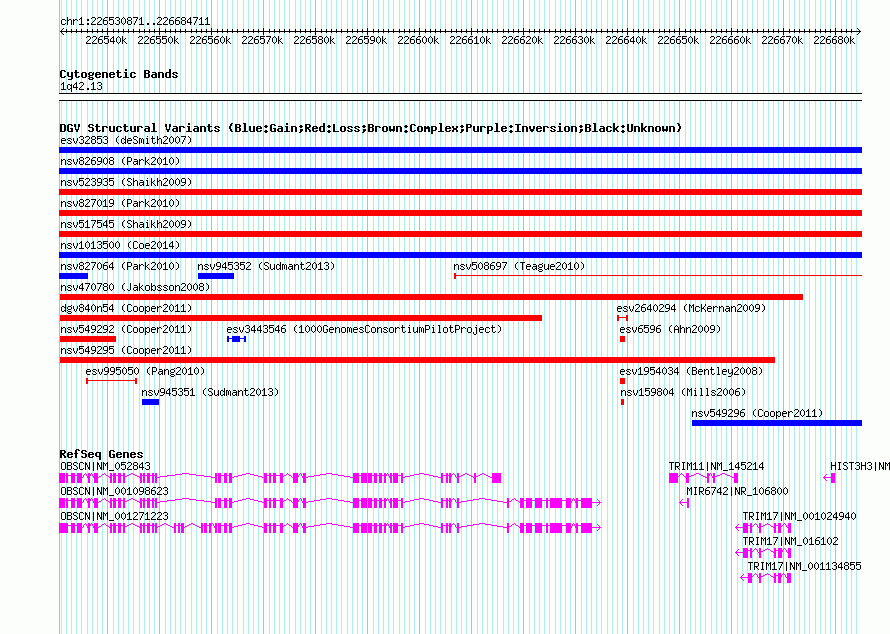Click the esv32853 (deSmith2007) blue gain bar
This screenshot has height=634, width=890.
[460, 150]
